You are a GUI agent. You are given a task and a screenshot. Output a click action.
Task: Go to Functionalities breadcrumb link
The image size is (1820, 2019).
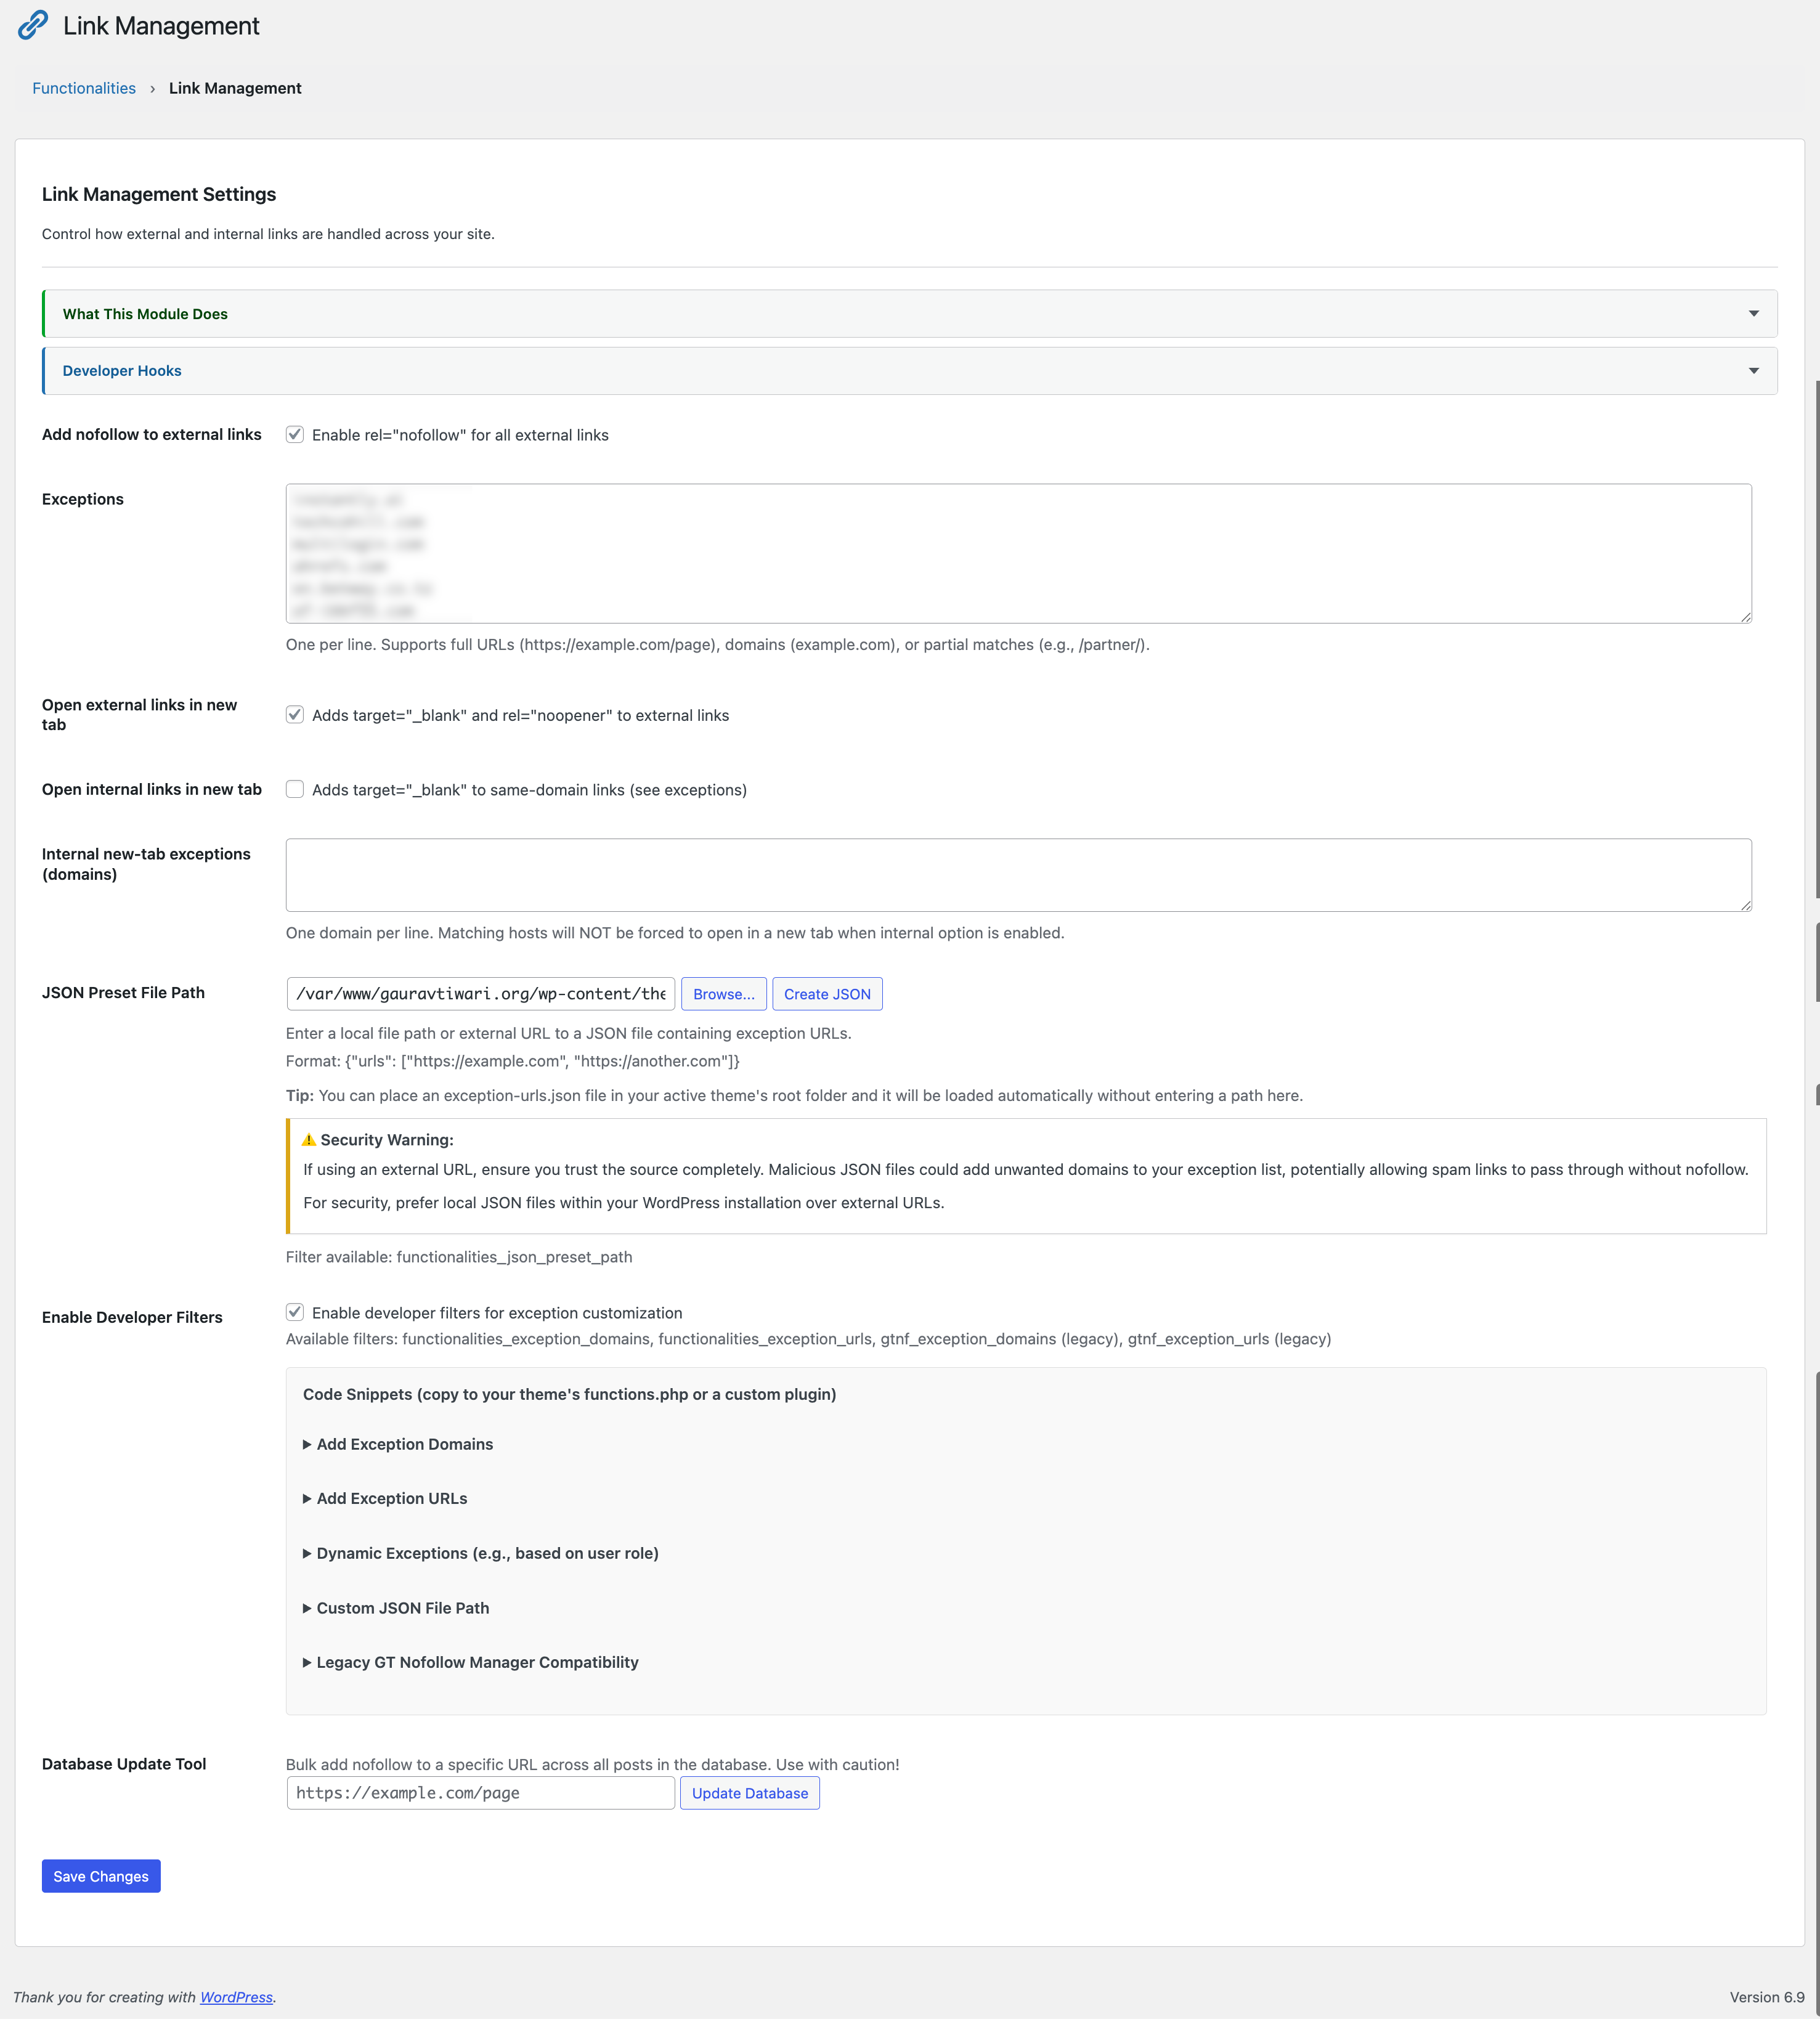click(x=84, y=88)
